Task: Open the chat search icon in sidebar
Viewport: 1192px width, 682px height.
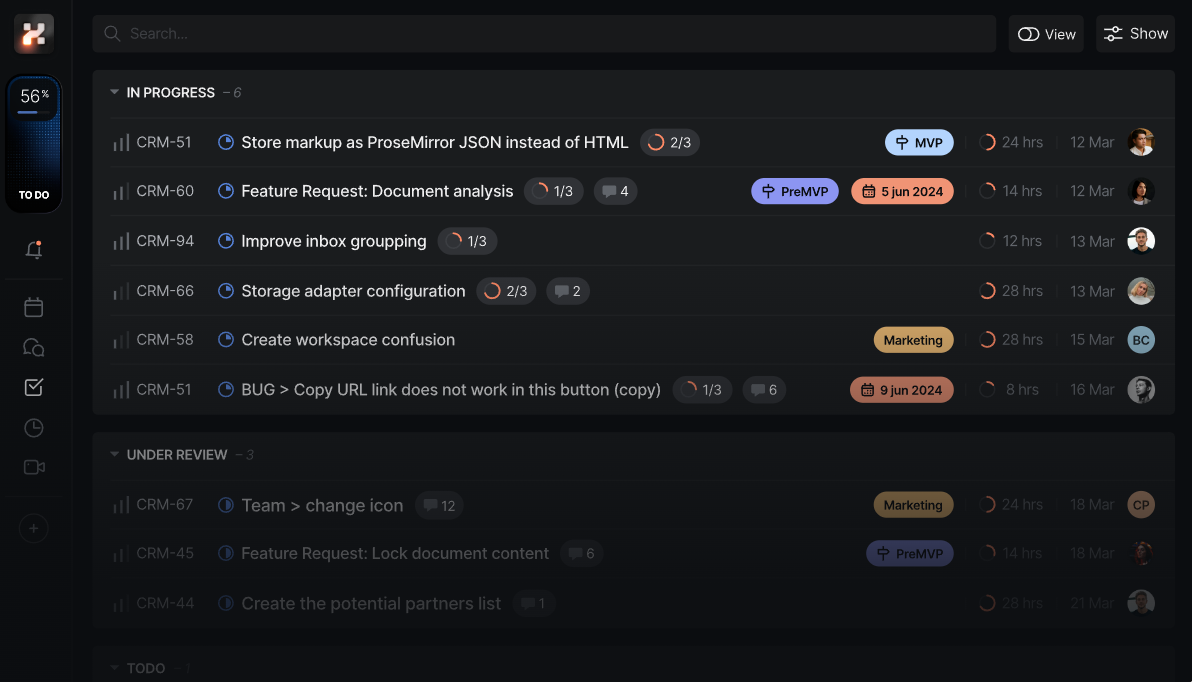Action: (x=34, y=348)
